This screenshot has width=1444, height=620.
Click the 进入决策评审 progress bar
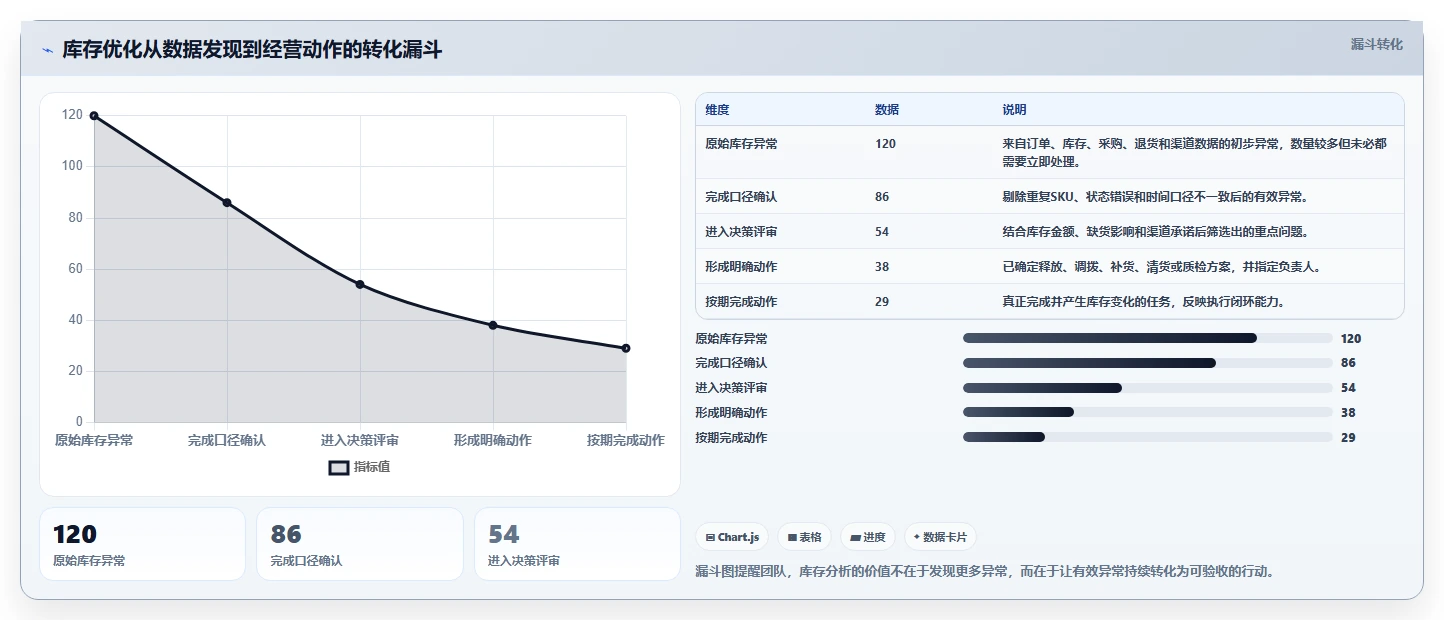tap(1147, 388)
